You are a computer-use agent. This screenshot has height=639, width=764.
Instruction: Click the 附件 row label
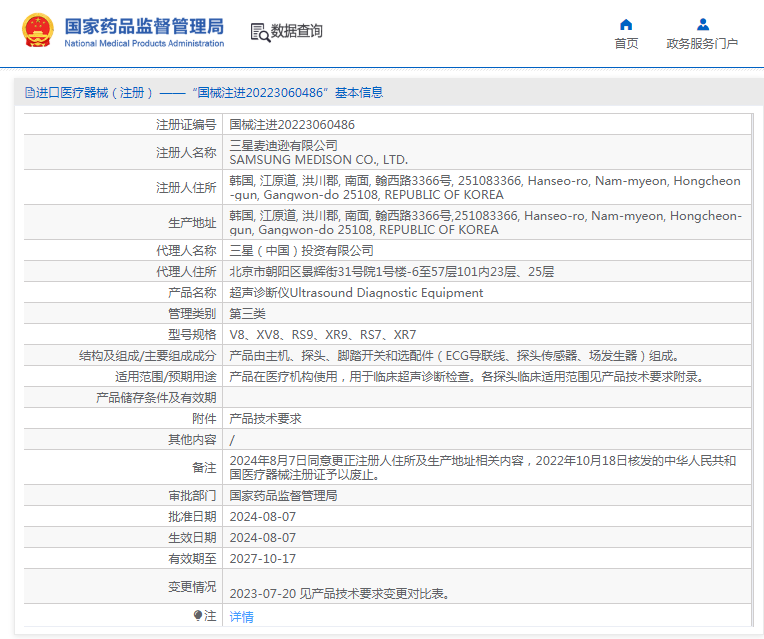tap(204, 418)
